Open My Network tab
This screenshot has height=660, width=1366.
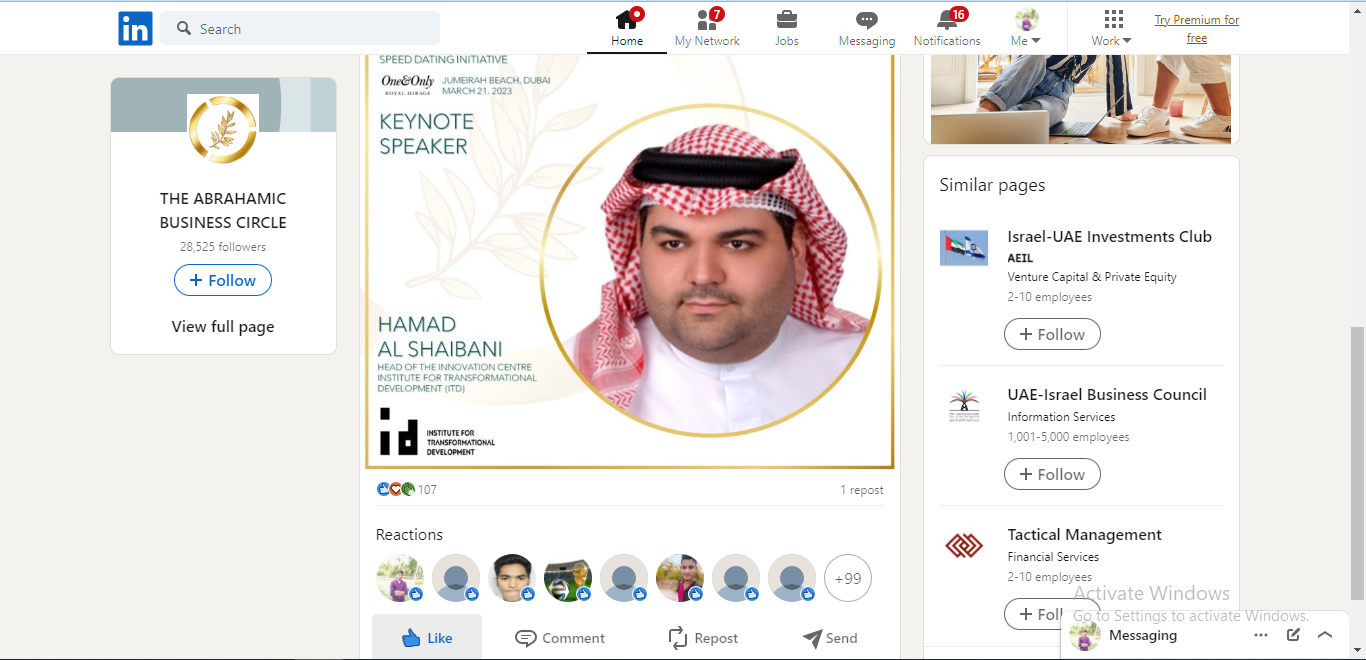707,28
